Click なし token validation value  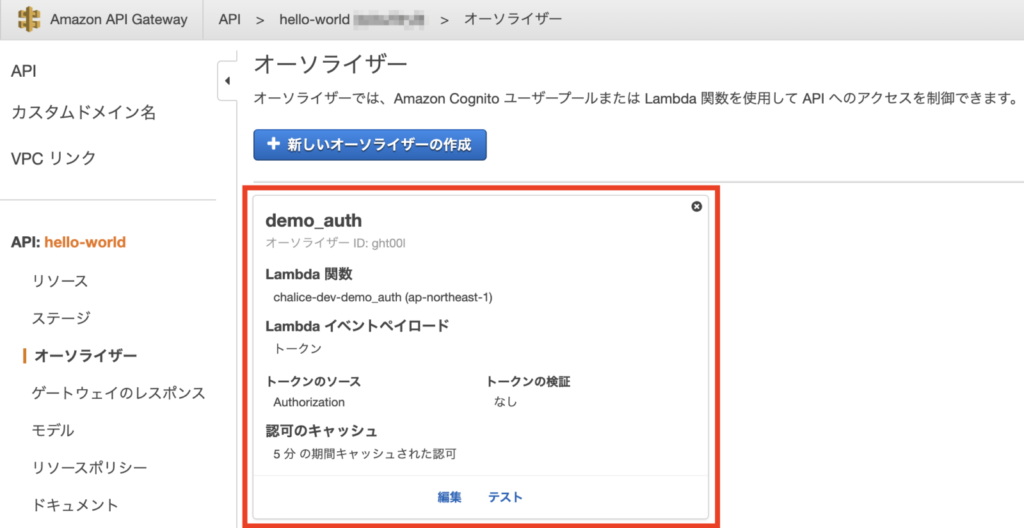point(505,402)
